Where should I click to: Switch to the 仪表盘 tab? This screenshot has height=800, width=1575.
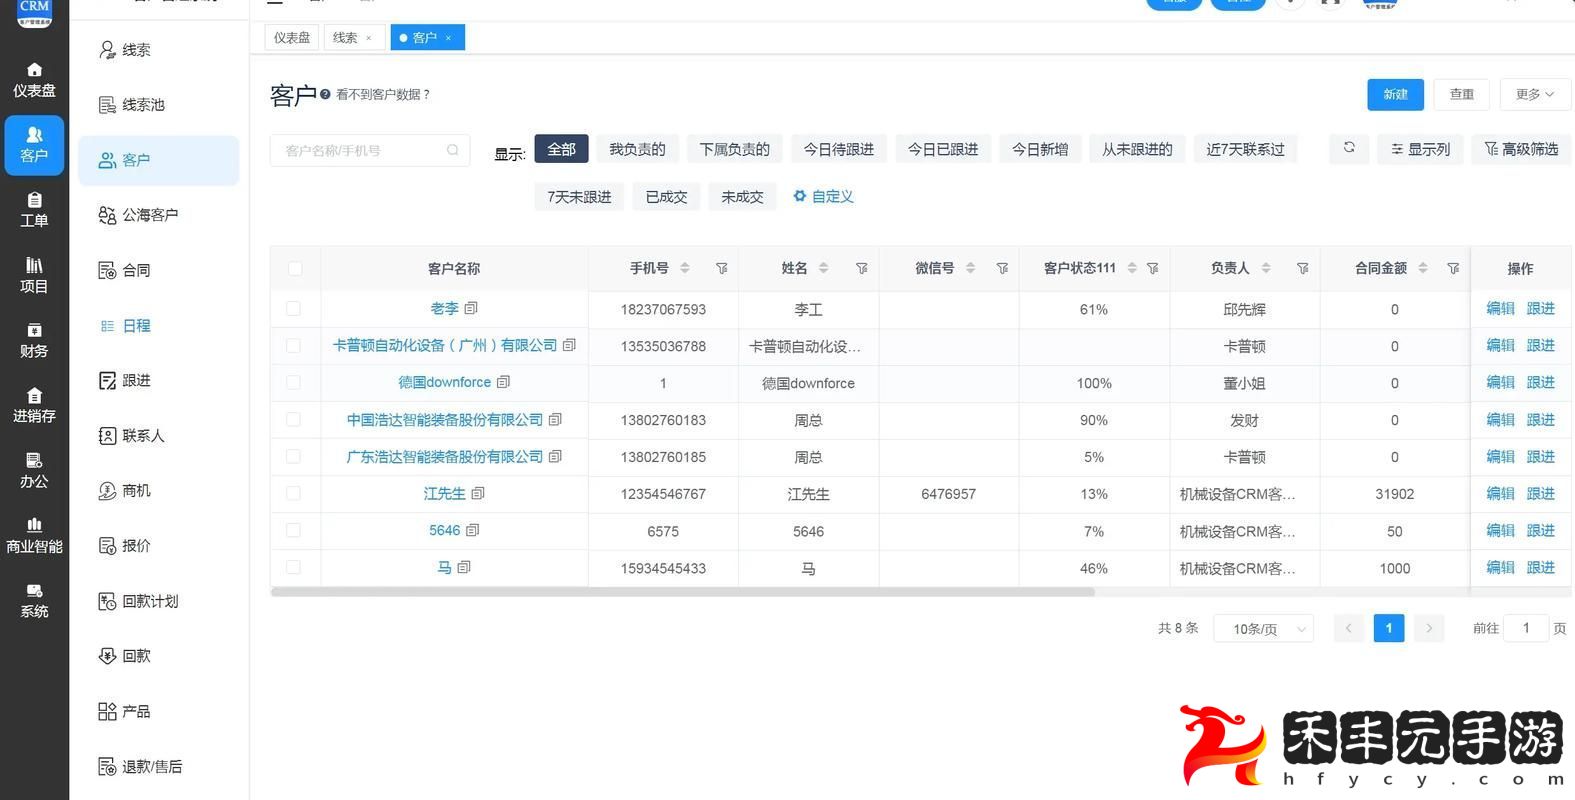(x=292, y=37)
